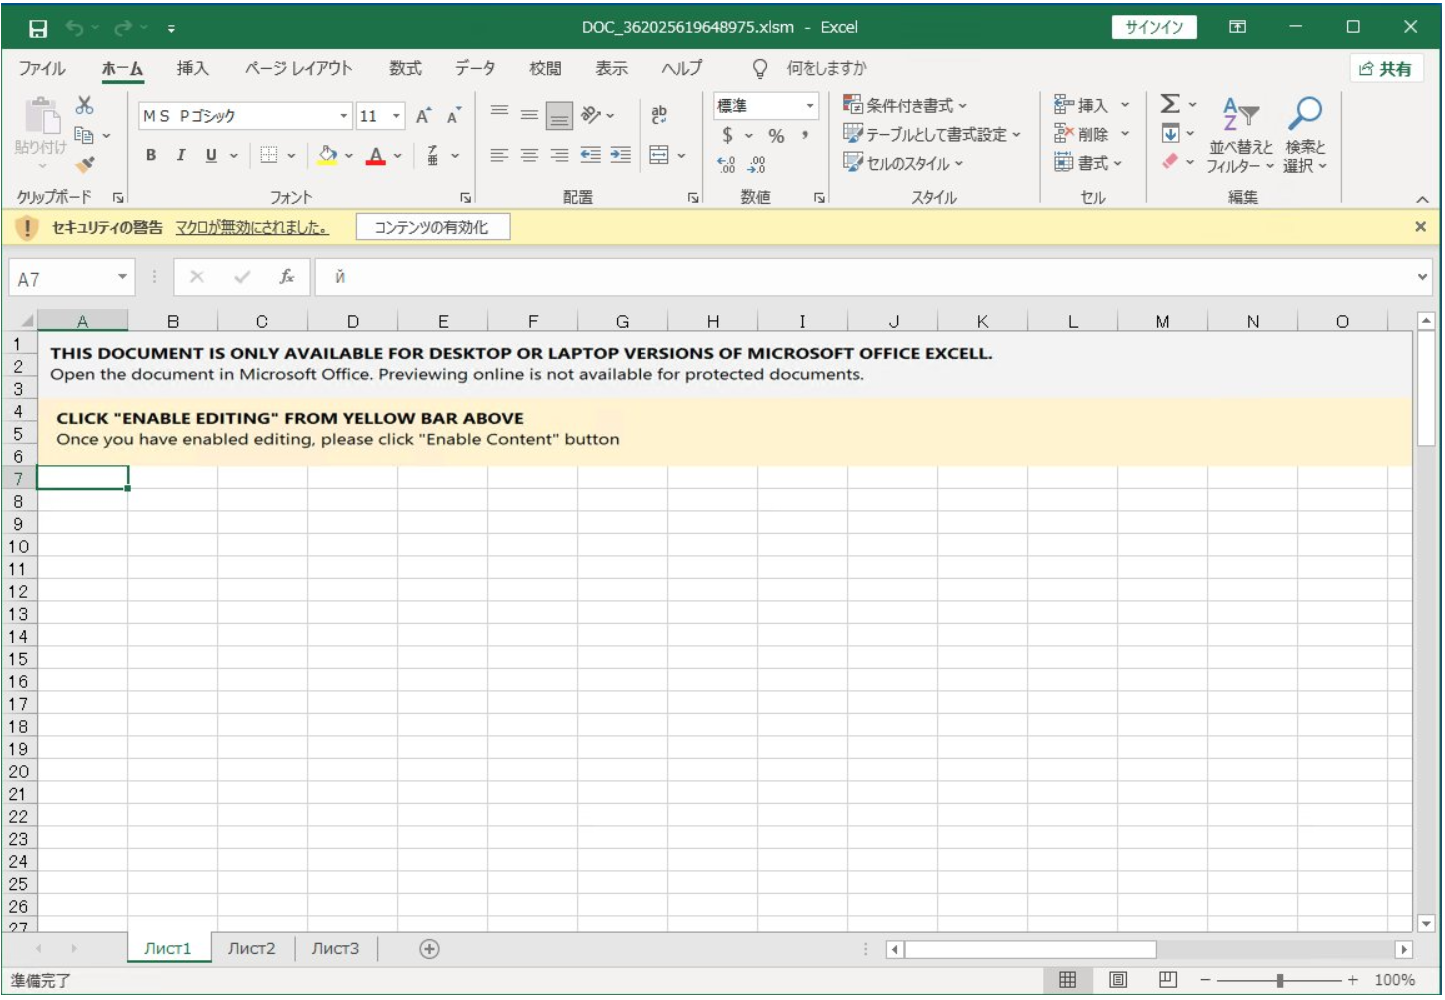
Task: Switch to ページレイアウト tab
Action: pyautogui.click(x=299, y=68)
